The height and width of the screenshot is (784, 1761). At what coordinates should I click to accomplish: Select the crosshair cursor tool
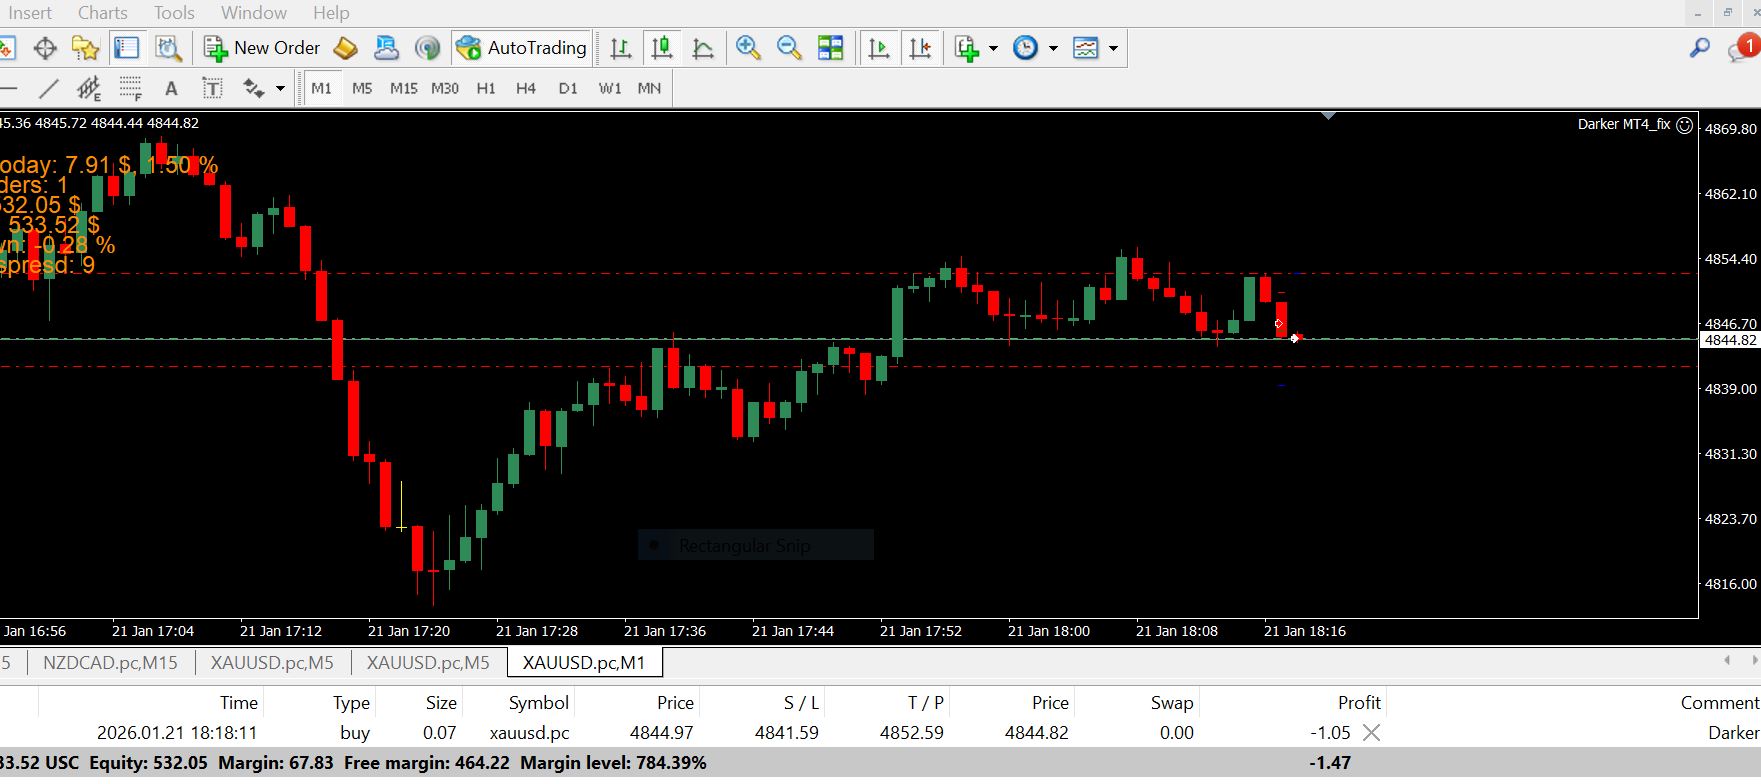coord(45,48)
